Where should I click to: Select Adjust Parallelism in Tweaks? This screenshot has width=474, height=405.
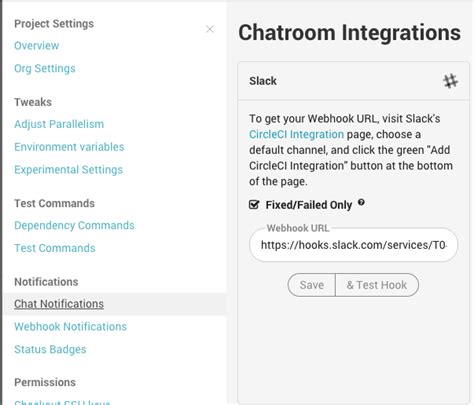click(59, 124)
